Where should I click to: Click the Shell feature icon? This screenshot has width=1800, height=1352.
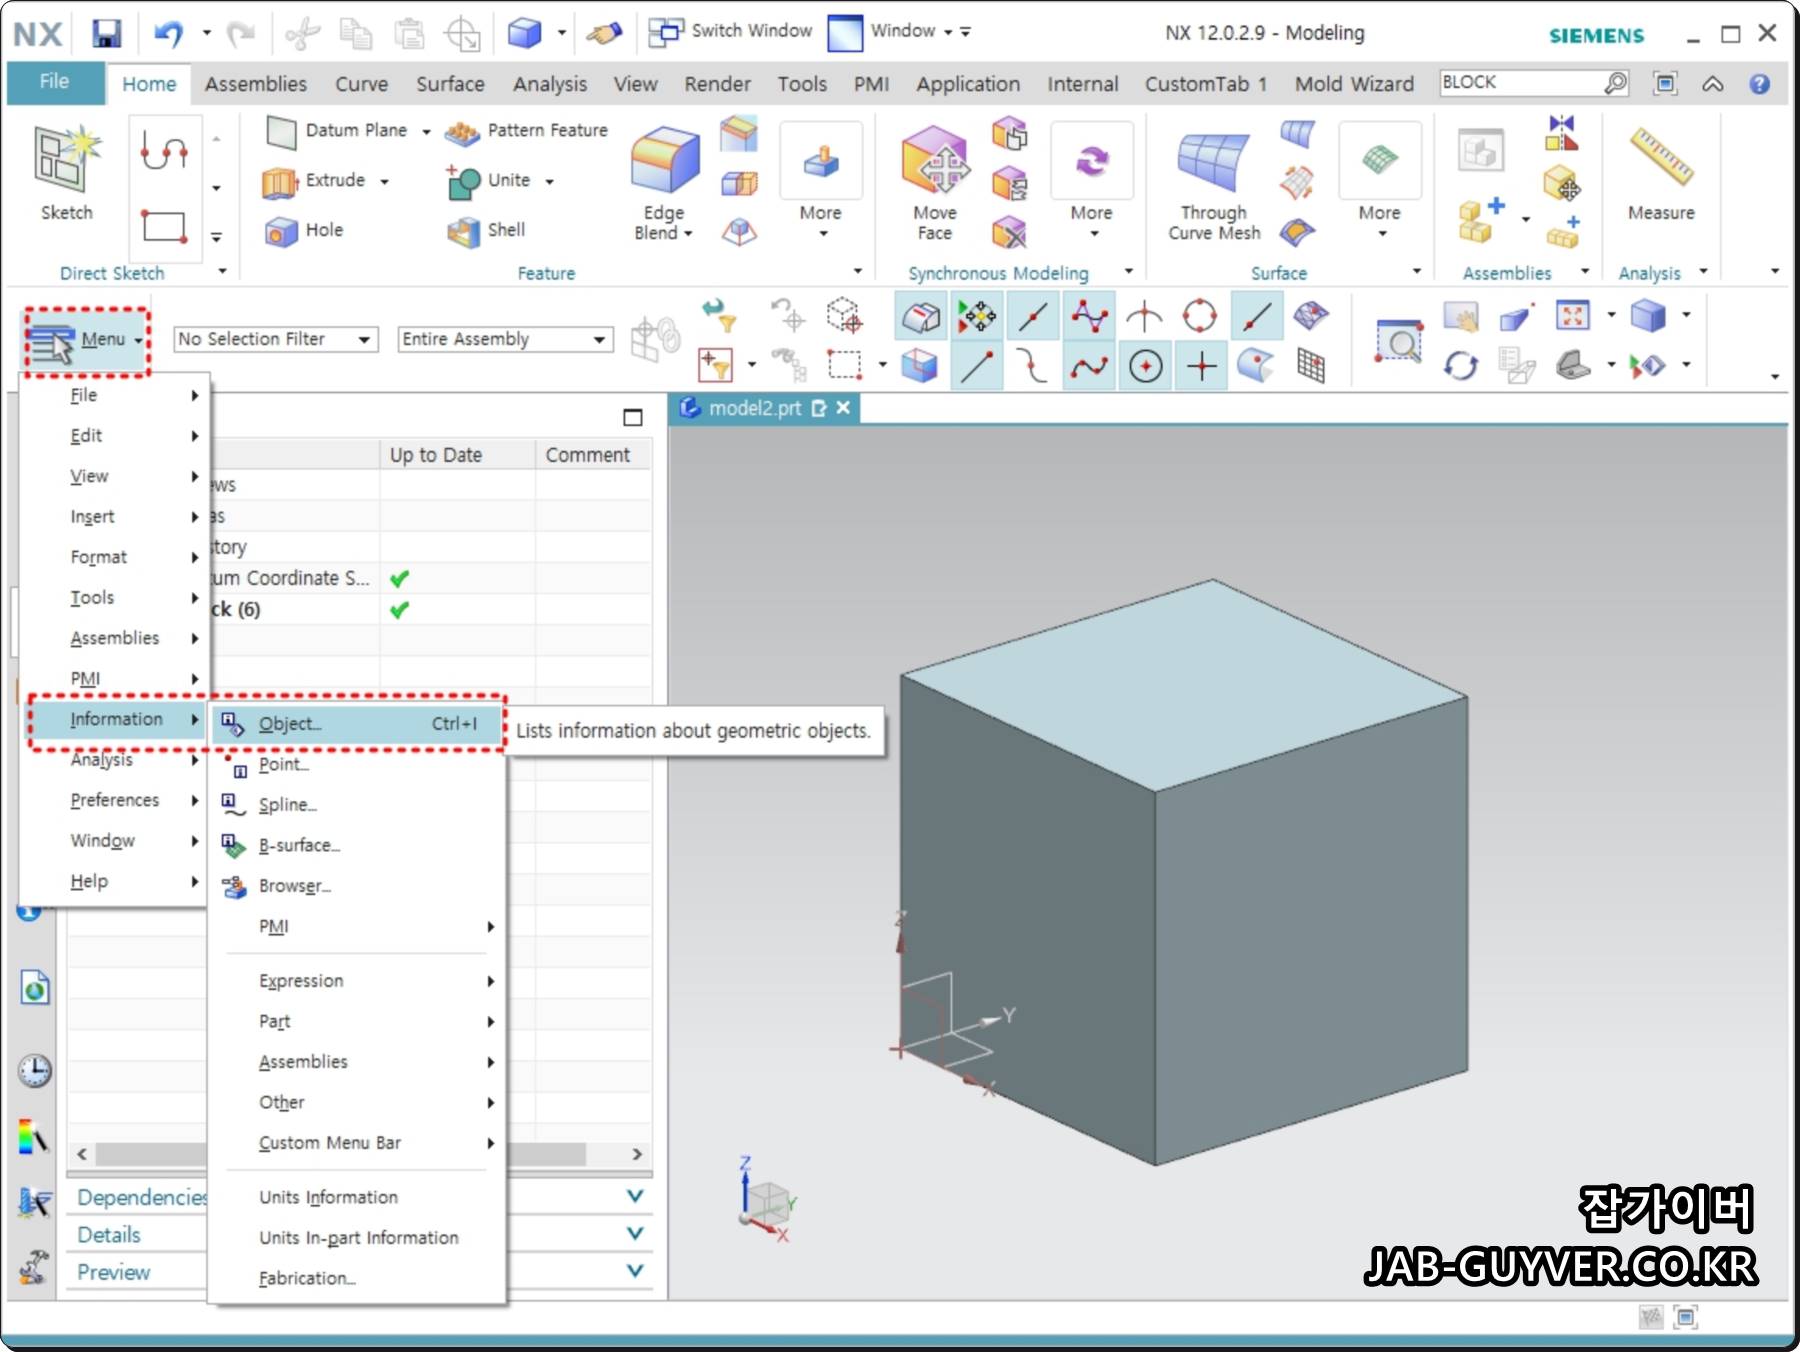(463, 231)
